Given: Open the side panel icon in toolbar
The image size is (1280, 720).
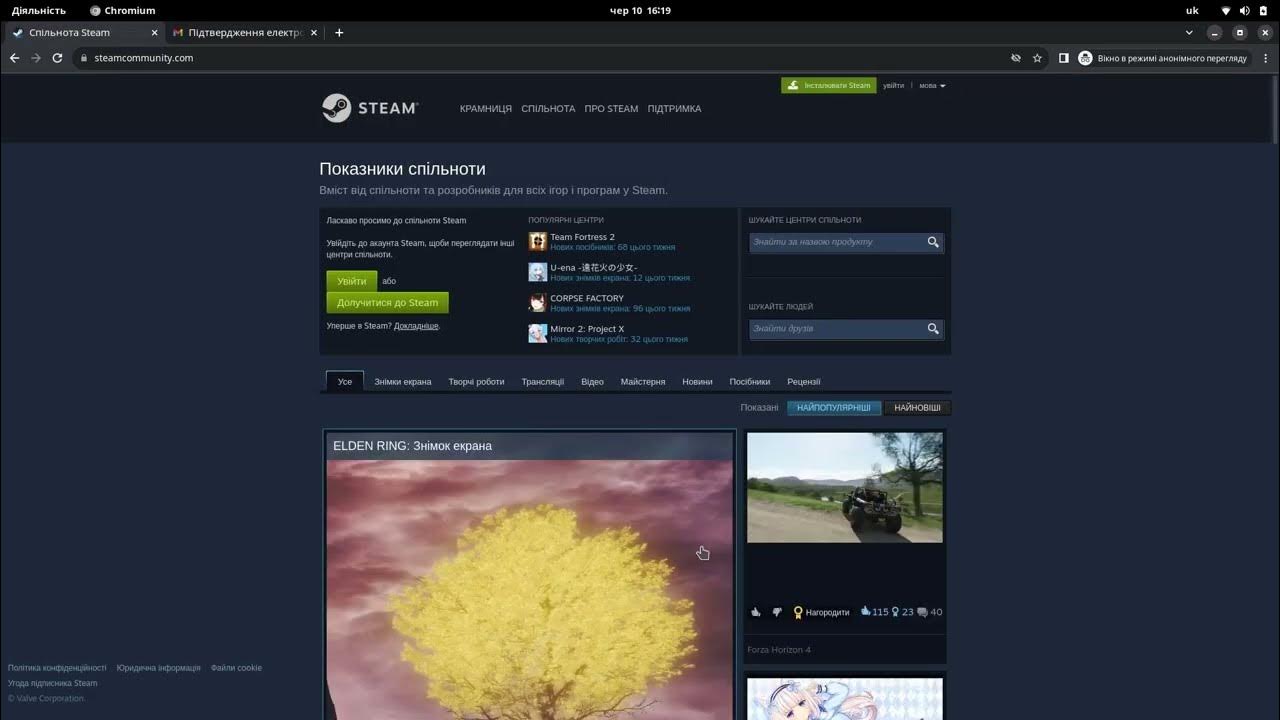Looking at the screenshot, I should point(1064,58).
